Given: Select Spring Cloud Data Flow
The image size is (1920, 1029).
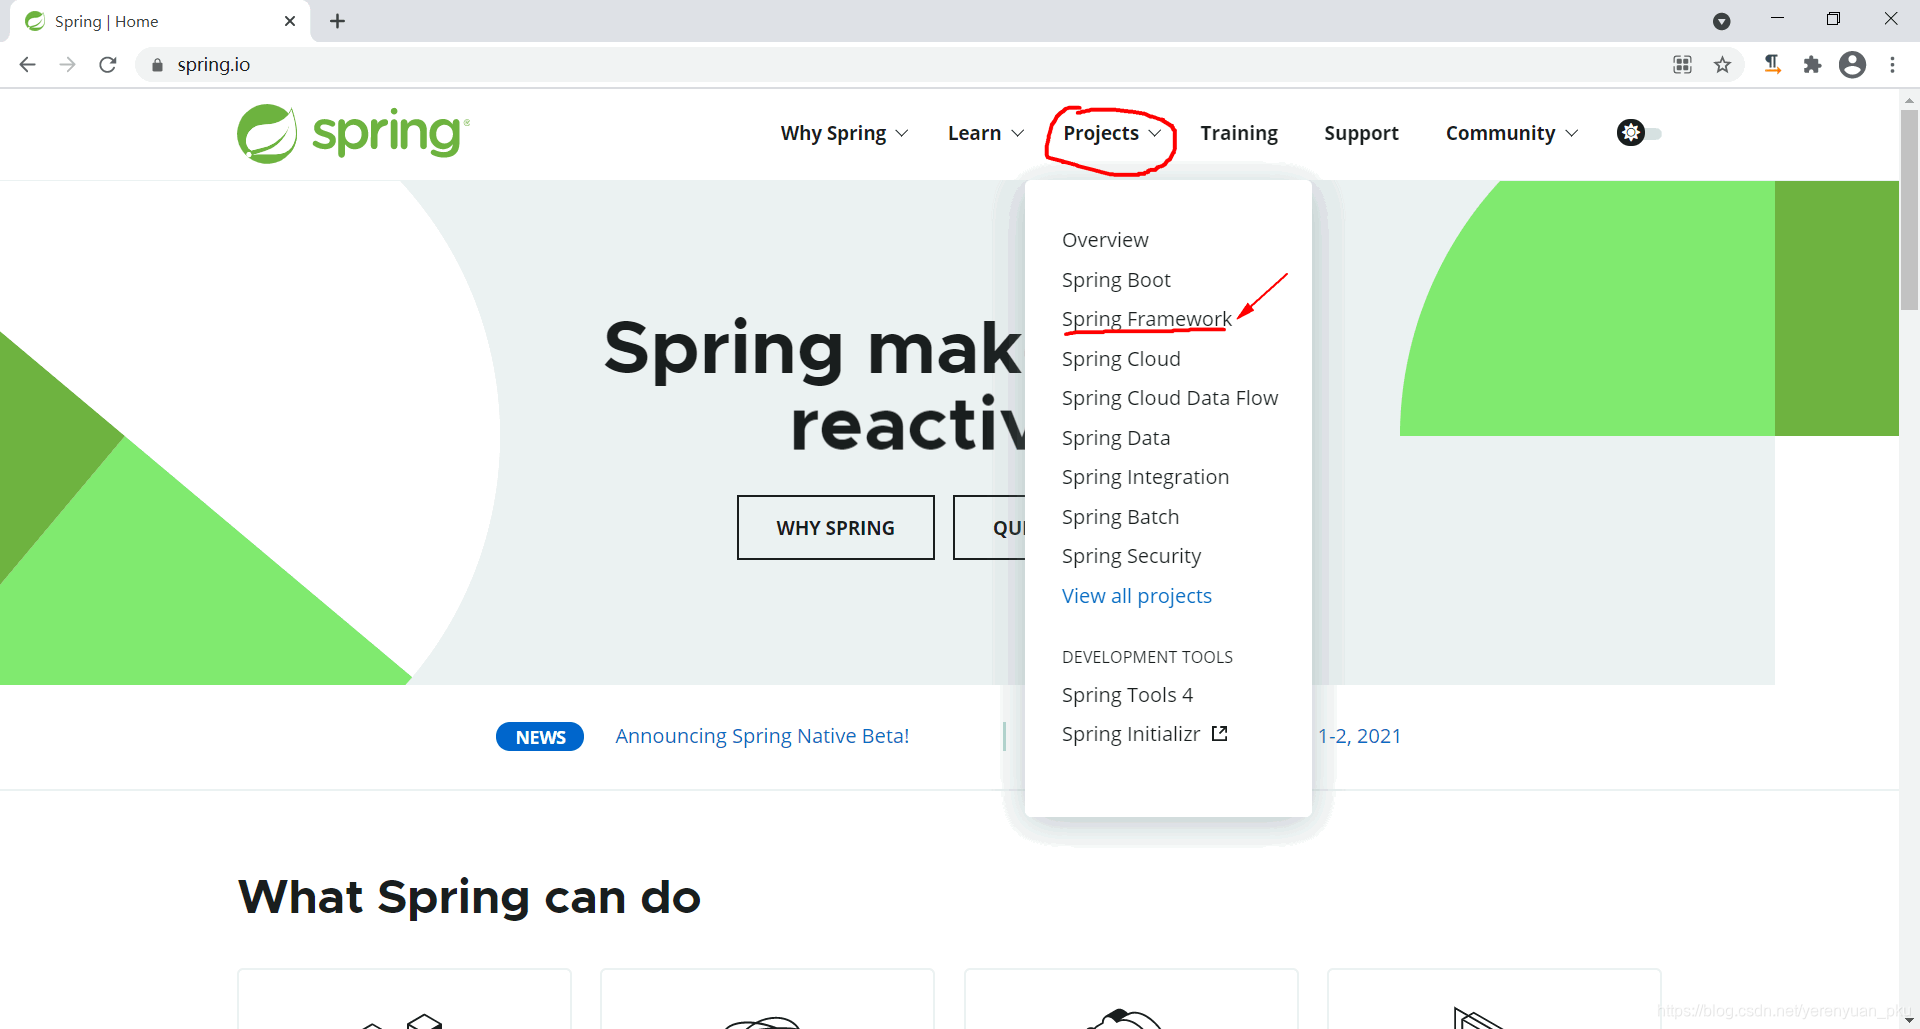Looking at the screenshot, I should pyautogui.click(x=1170, y=398).
